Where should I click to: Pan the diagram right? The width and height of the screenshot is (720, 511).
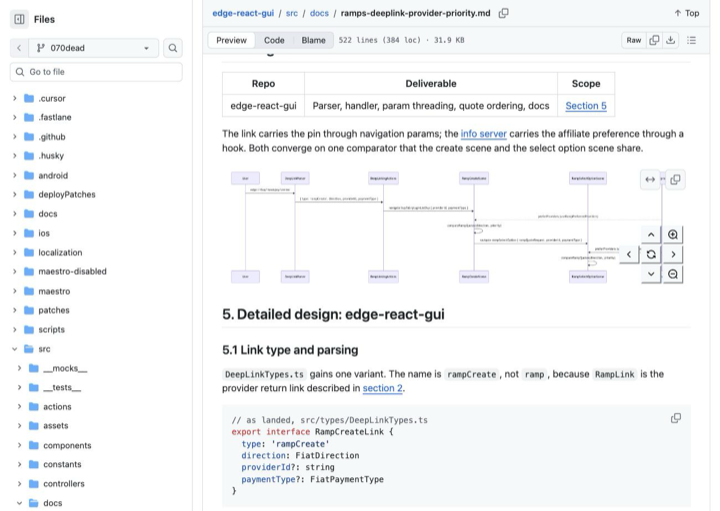pos(673,254)
